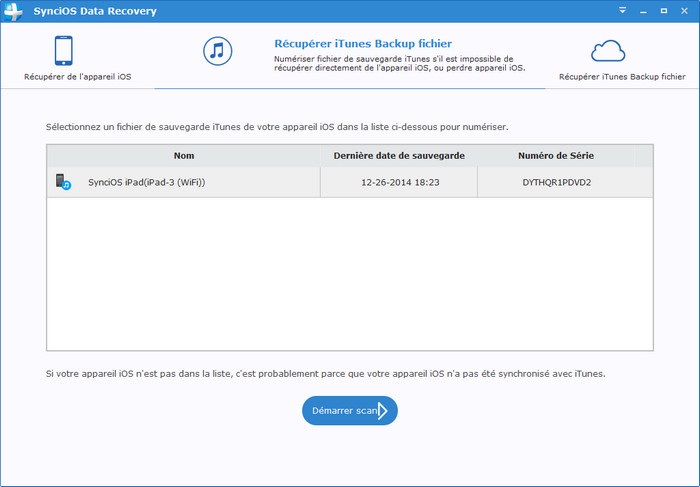Screen dimensions: 700x487
Task: Click the SynciOS Data Recovery title text
Action: coord(95,11)
